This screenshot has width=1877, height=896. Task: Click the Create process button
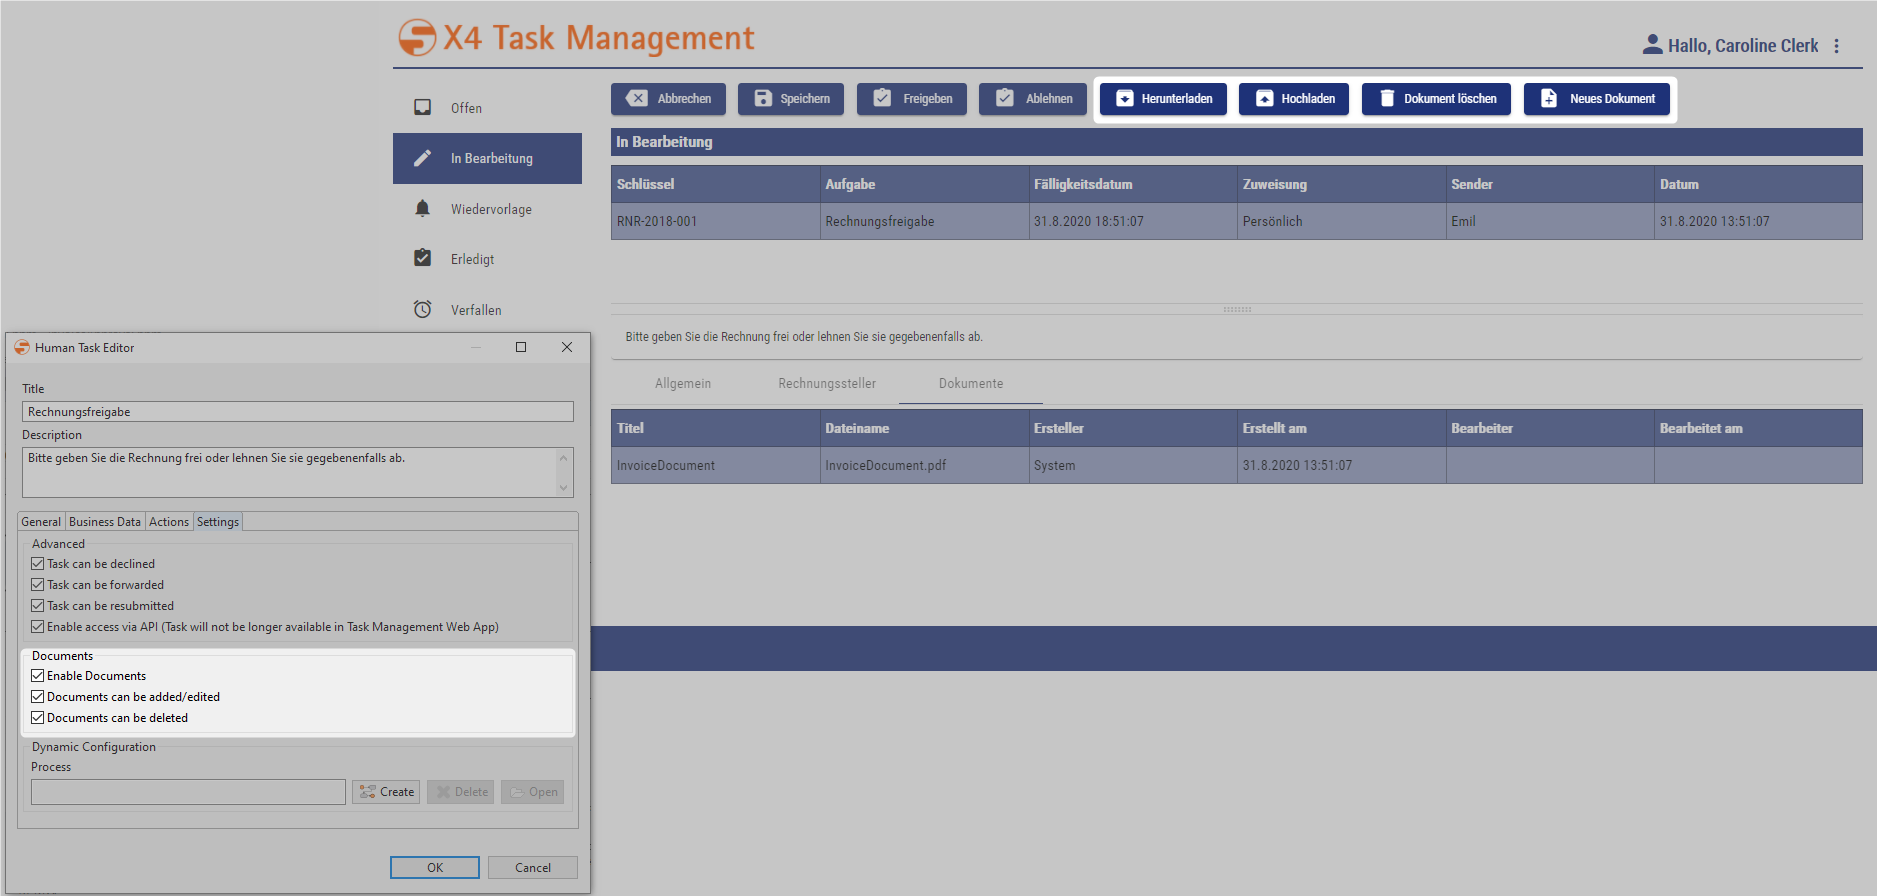point(386,792)
